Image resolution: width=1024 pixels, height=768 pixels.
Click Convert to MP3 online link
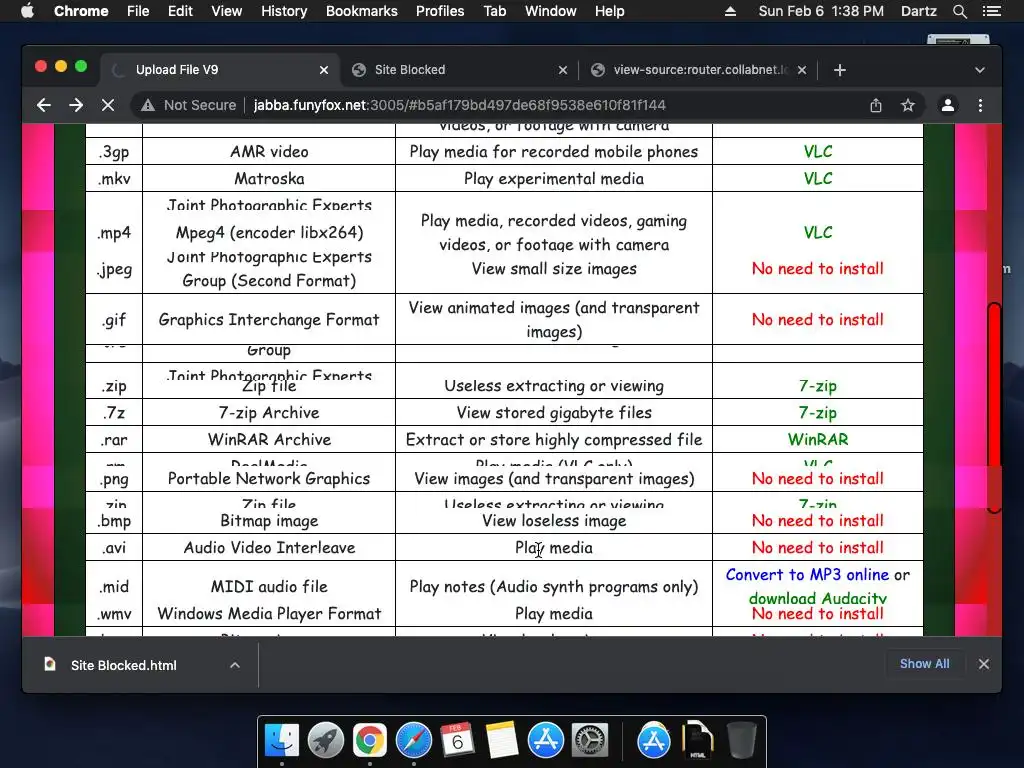[807, 575]
